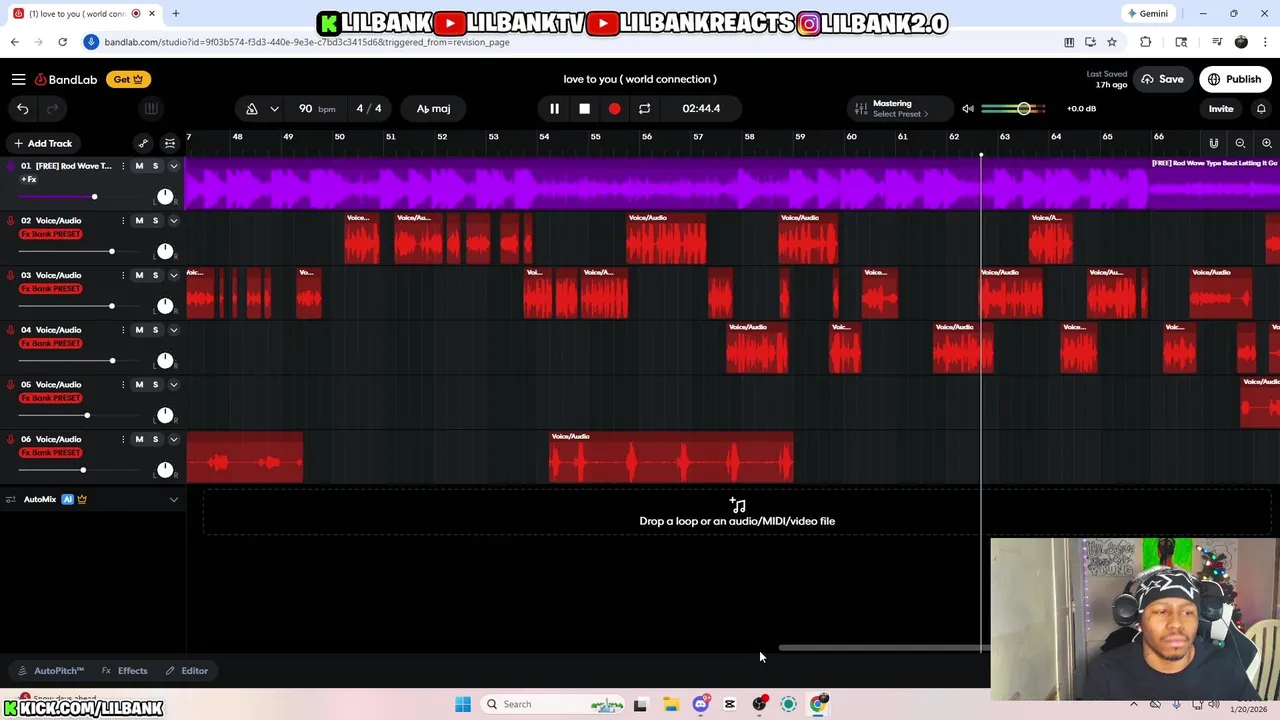The height and width of the screenshot is (720, 1280).
Task: Expand track 05 chevron
Action: [173, 384]
